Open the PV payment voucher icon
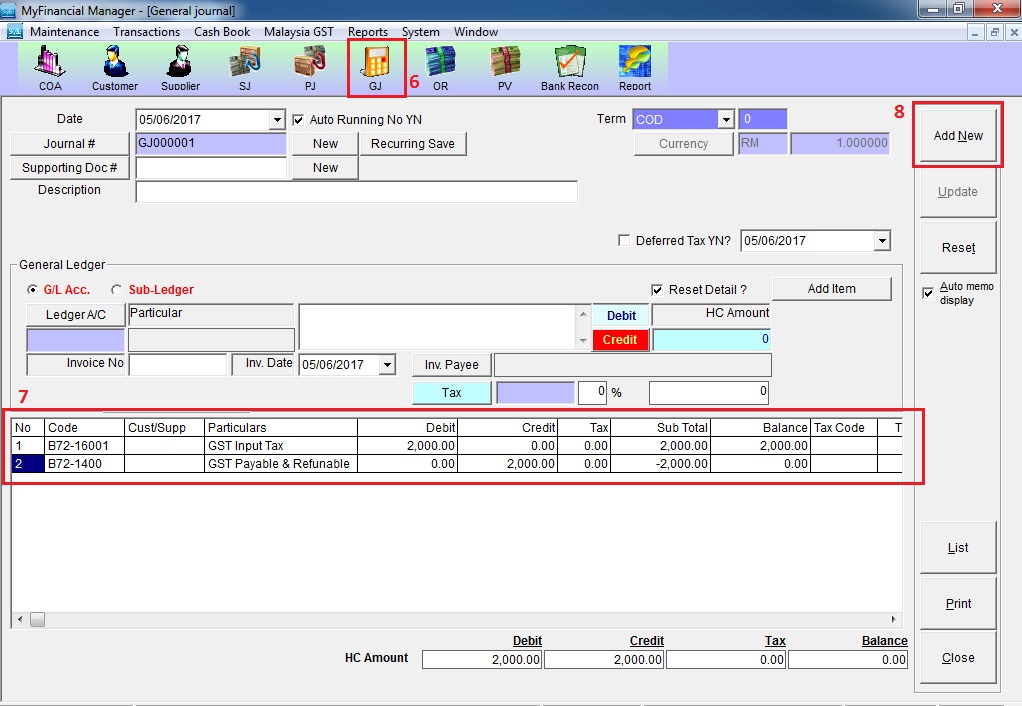The image size is (1022, 706). pos(505,67)
